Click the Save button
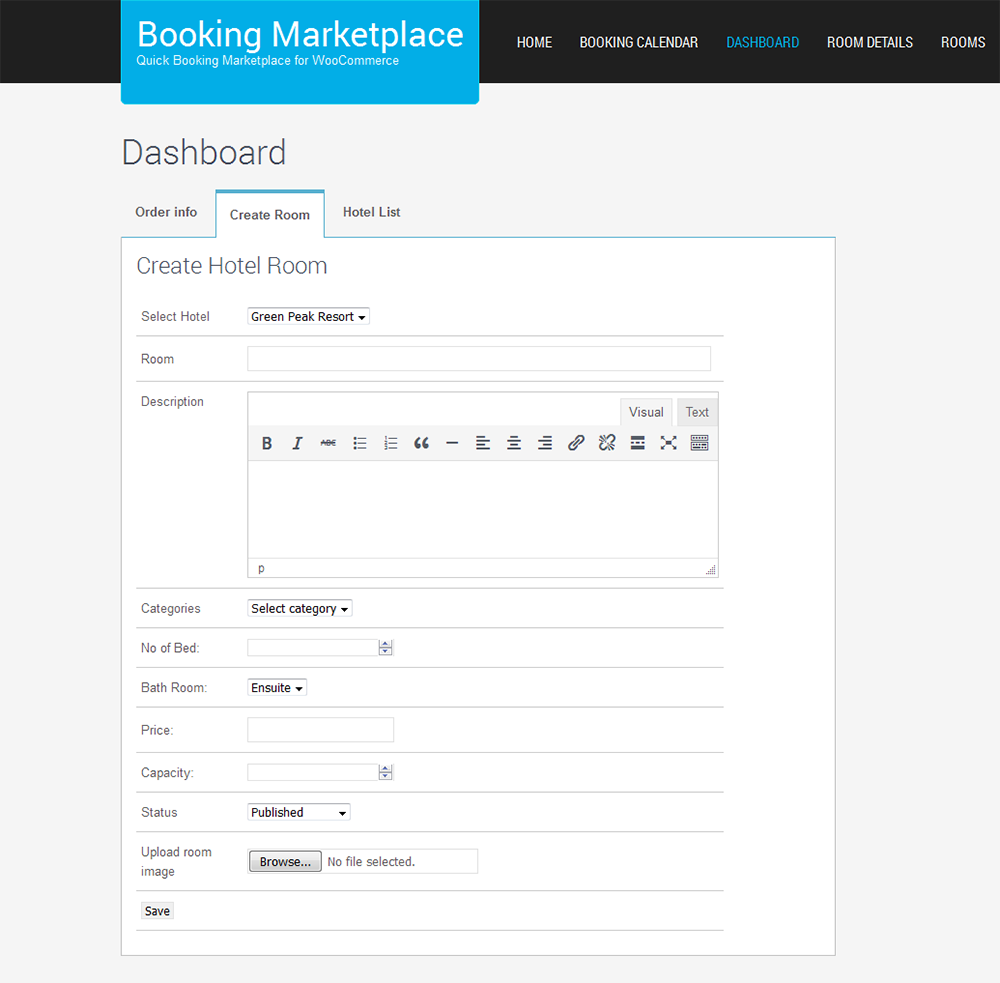This screenshot has width=1000, height=983. point(157,911)
